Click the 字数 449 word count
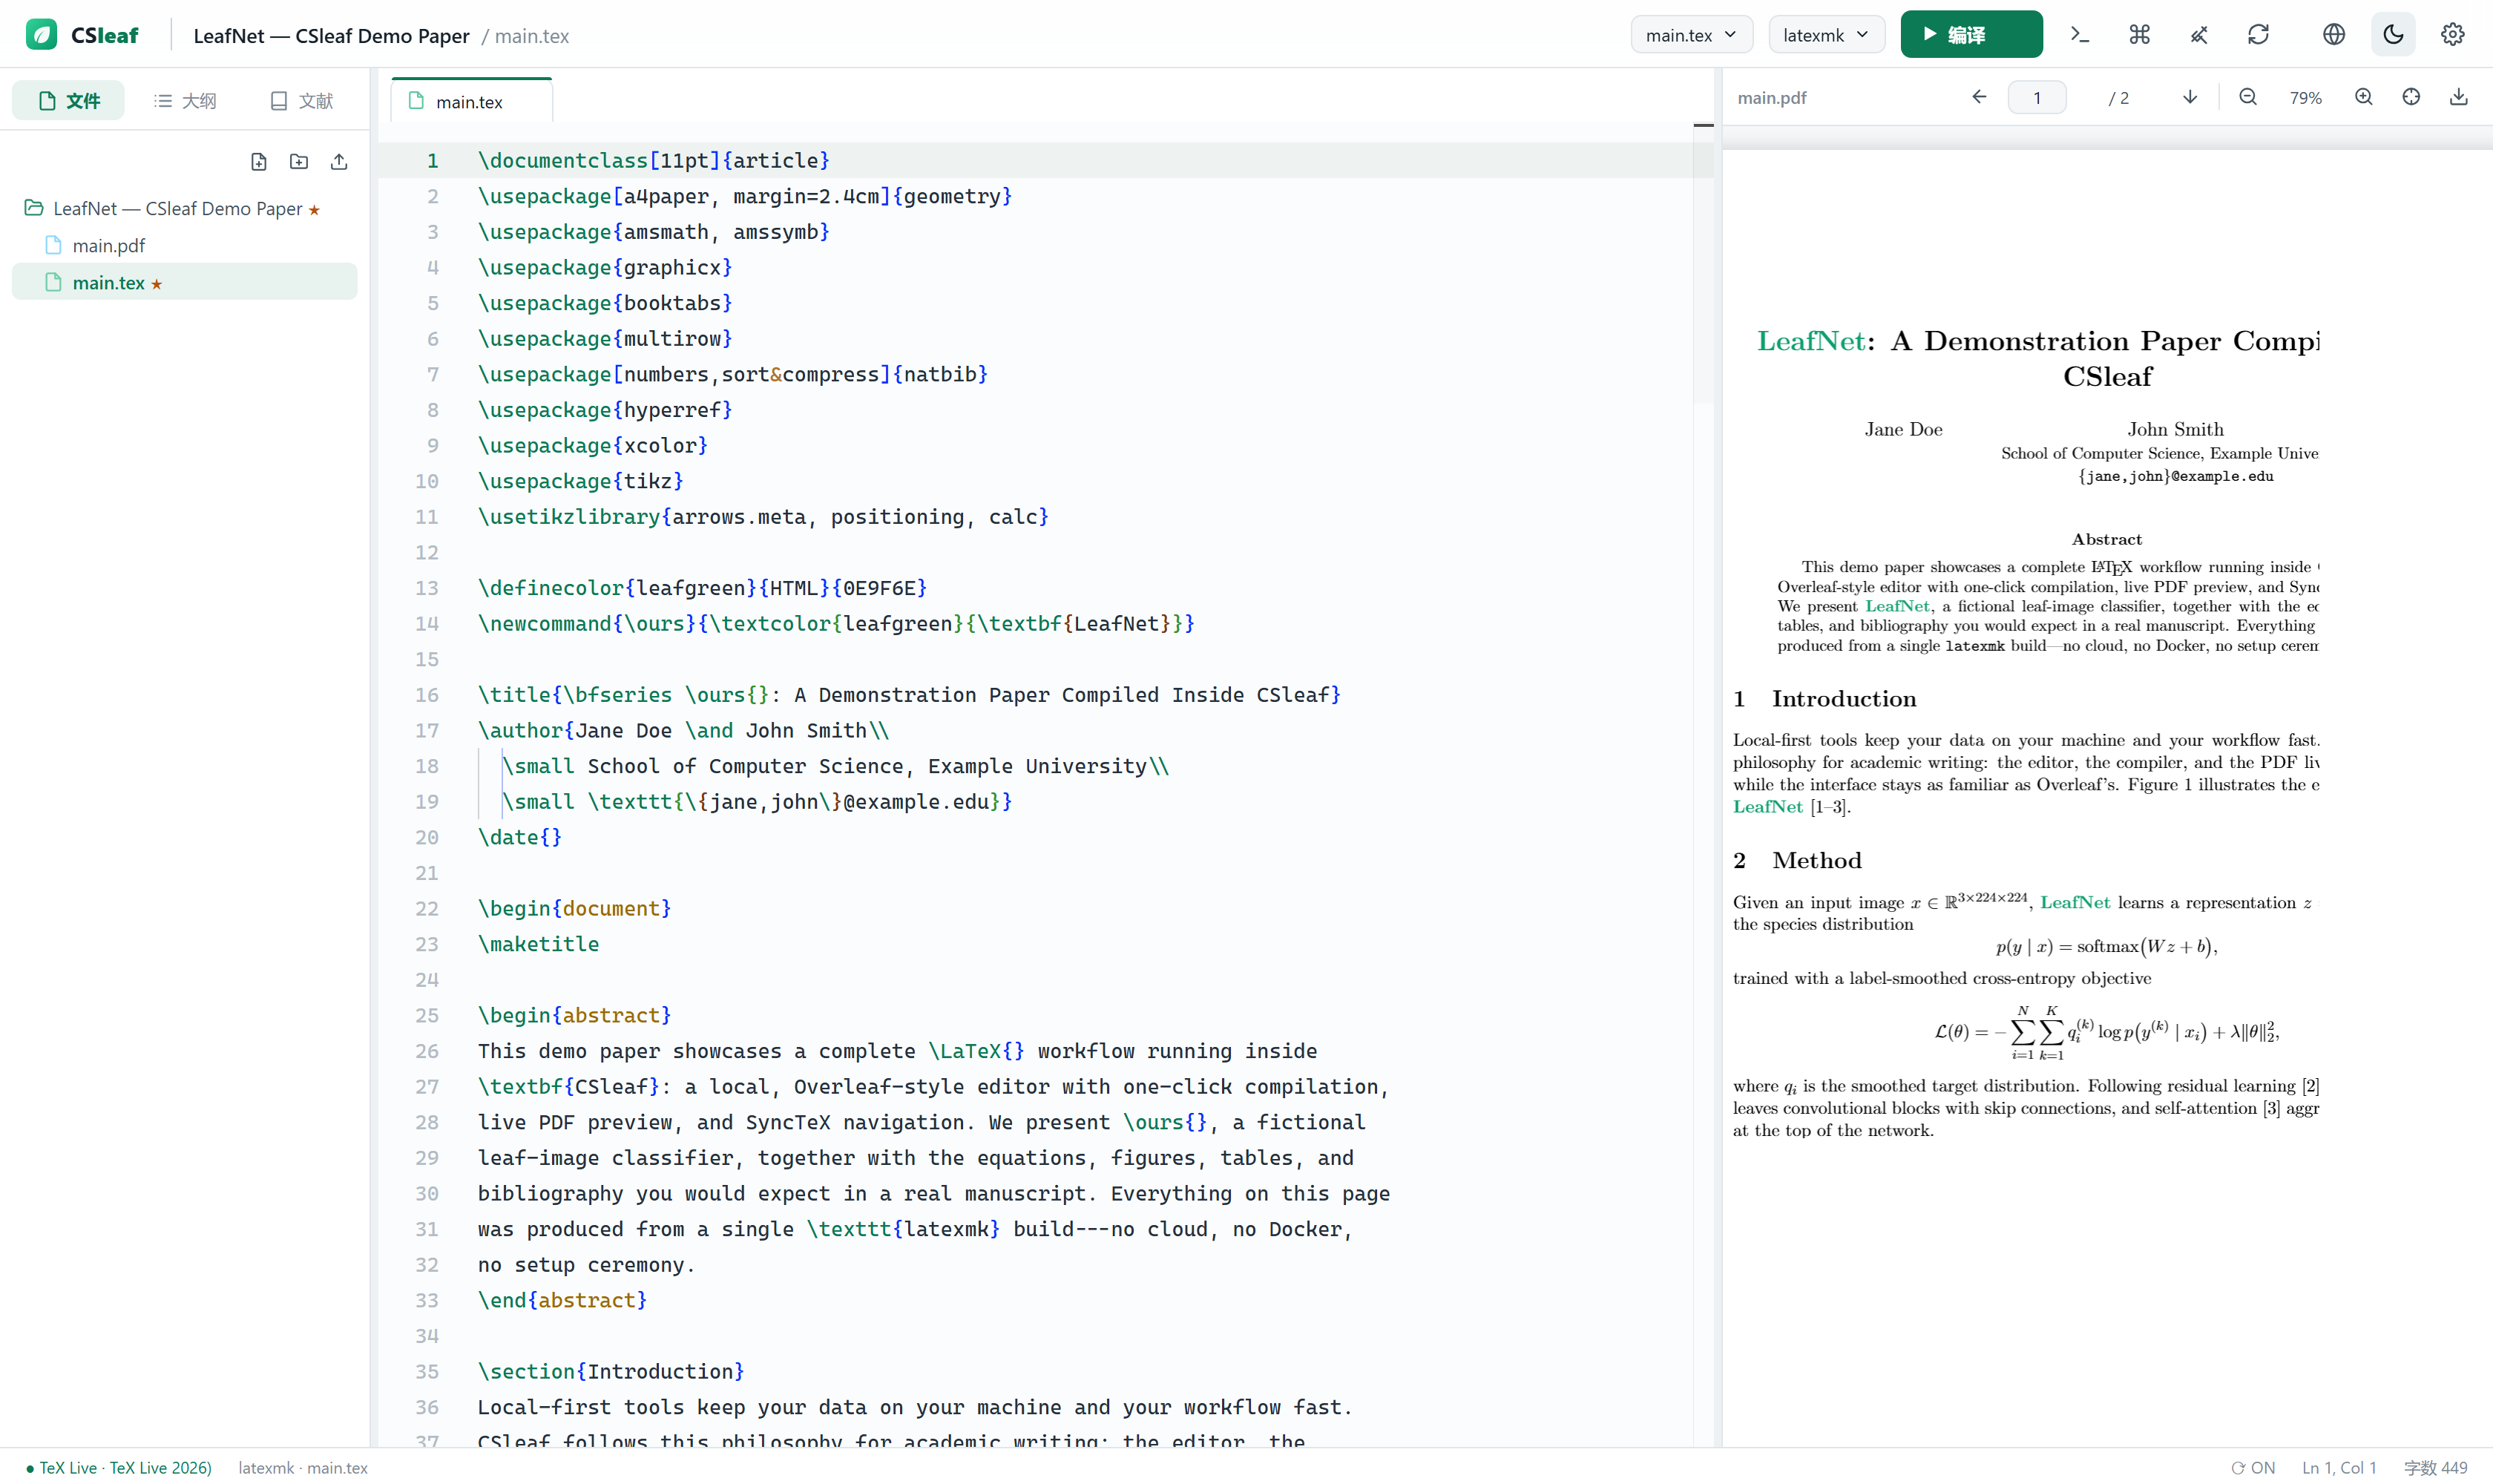The image size is (2493, 1484). [x=2435, y=1468]
